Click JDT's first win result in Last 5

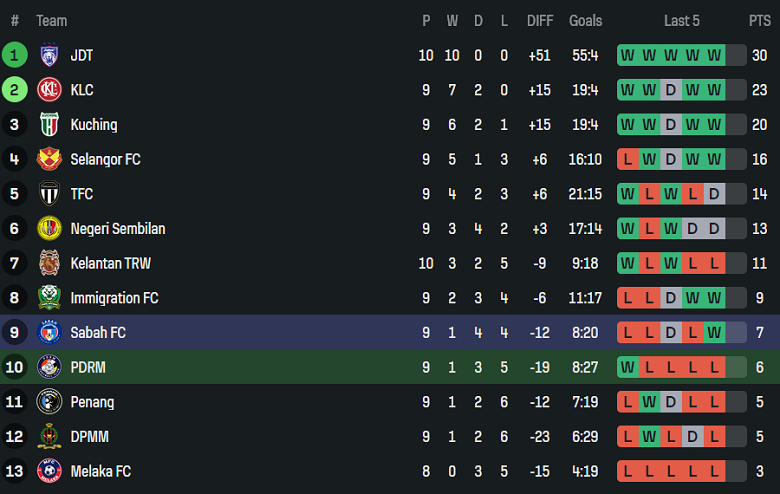coord(628,56)
